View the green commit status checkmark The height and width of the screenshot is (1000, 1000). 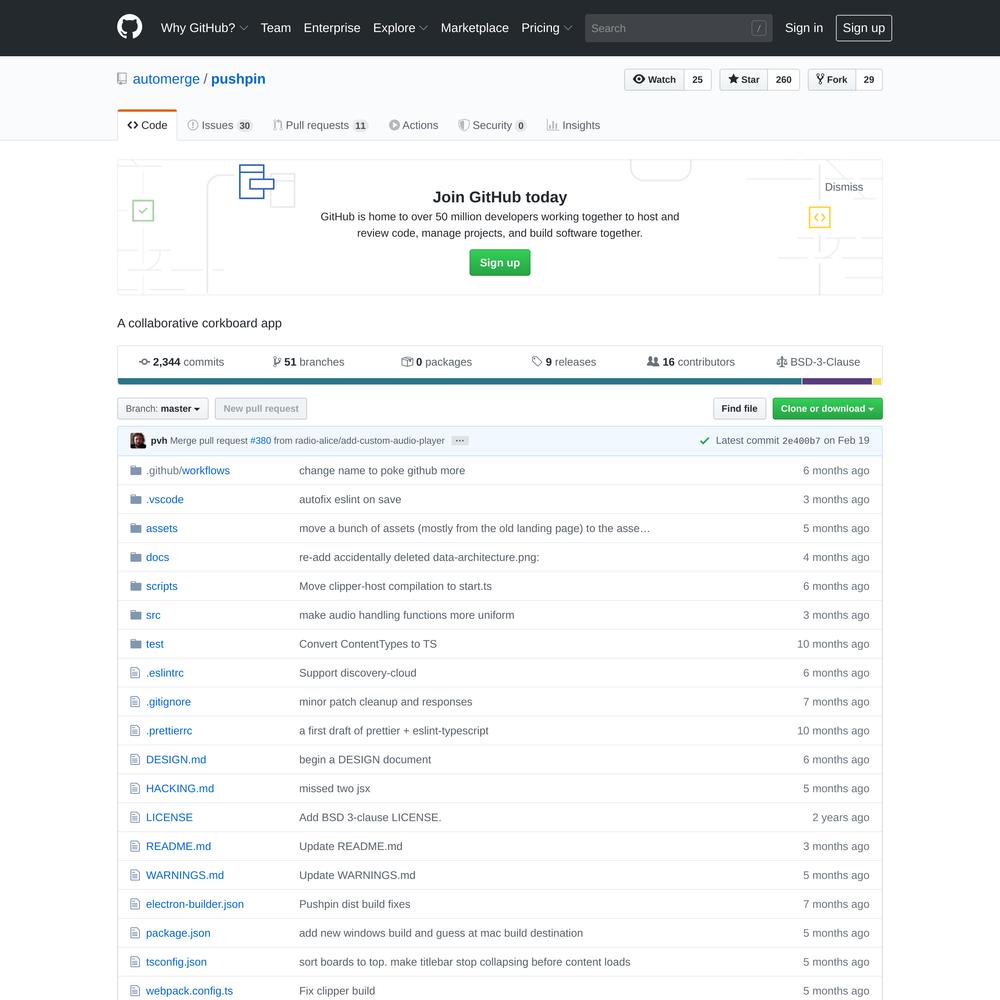[x=705, y=441]
